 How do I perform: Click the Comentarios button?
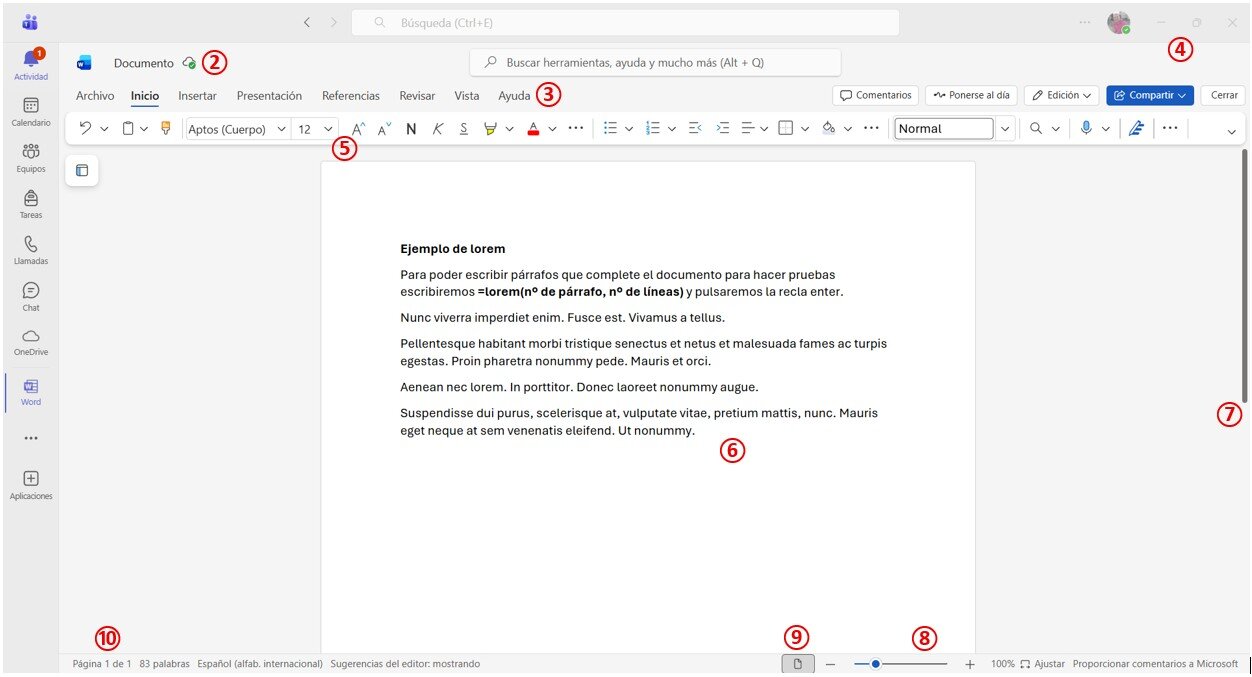[x=876, y=95]
